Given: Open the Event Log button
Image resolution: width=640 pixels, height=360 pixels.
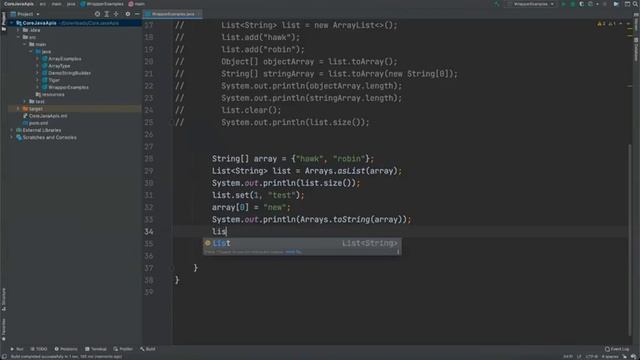Looking at the screenshot, I should click(617, 349).
